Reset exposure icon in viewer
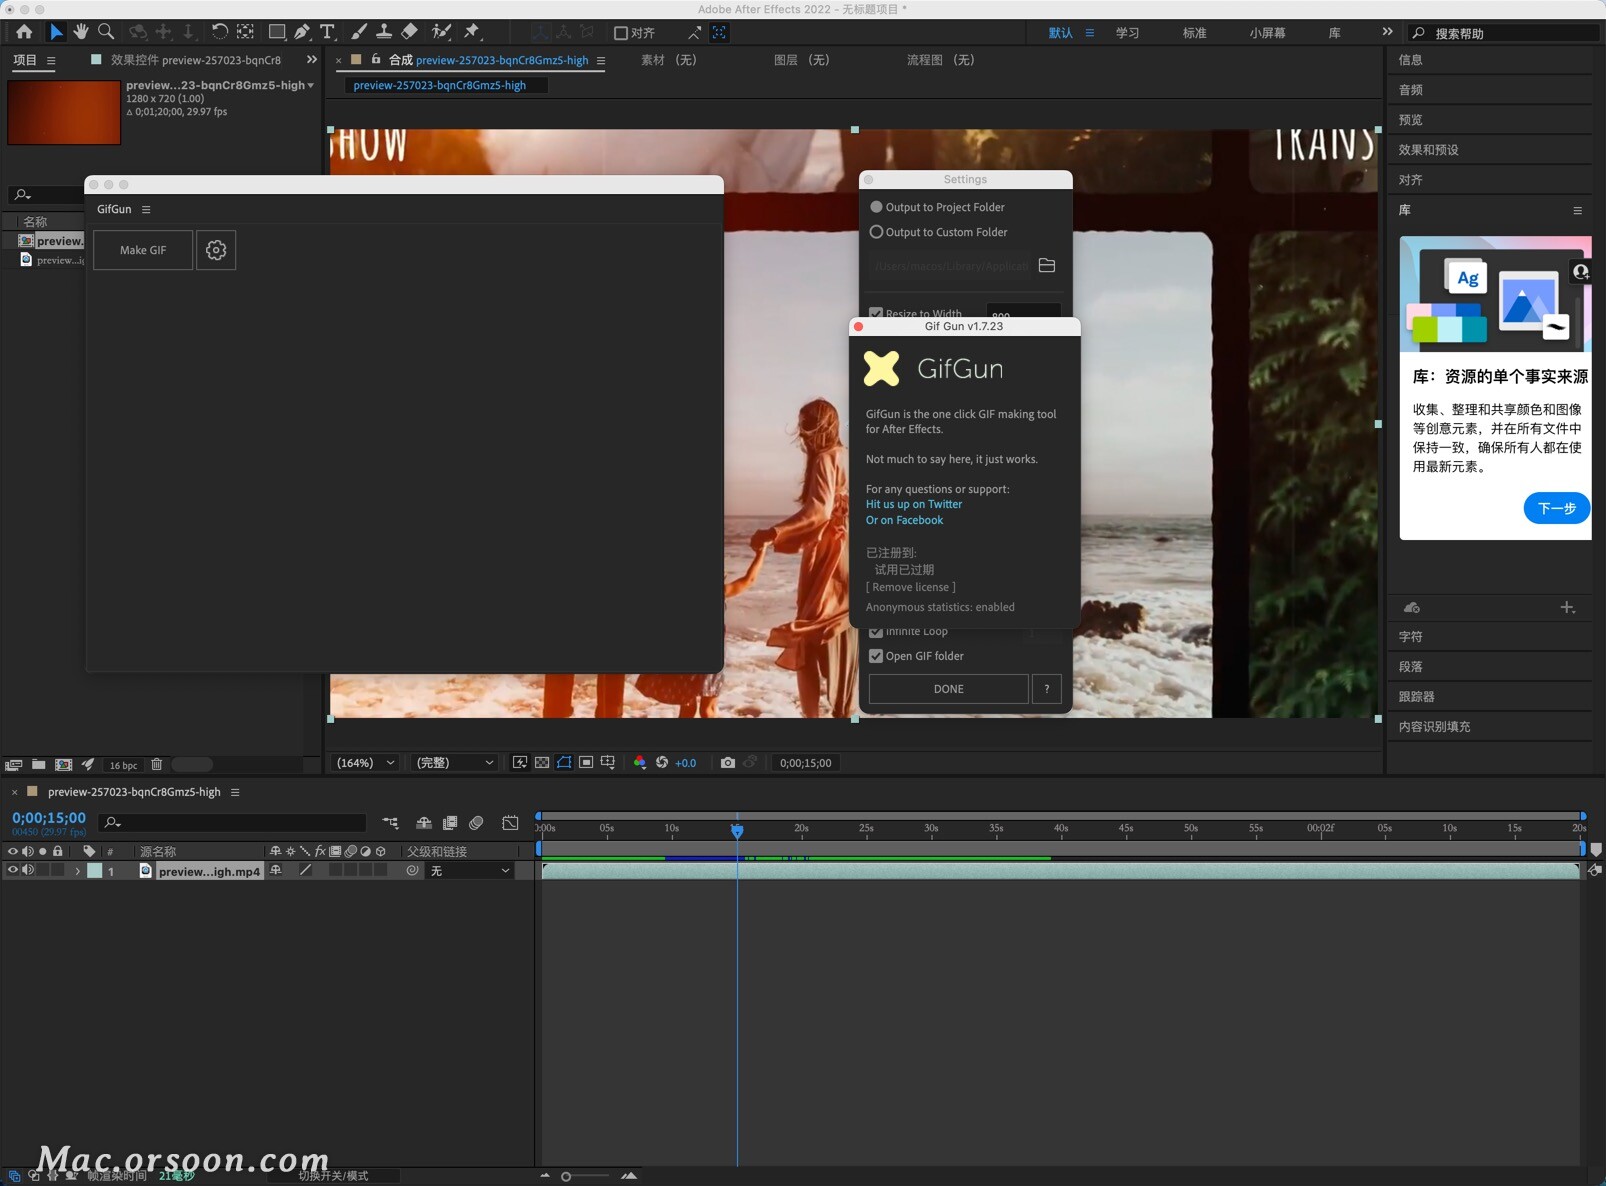Image resolution: width=1606 pixels, height=1186 pixels. 662,763
